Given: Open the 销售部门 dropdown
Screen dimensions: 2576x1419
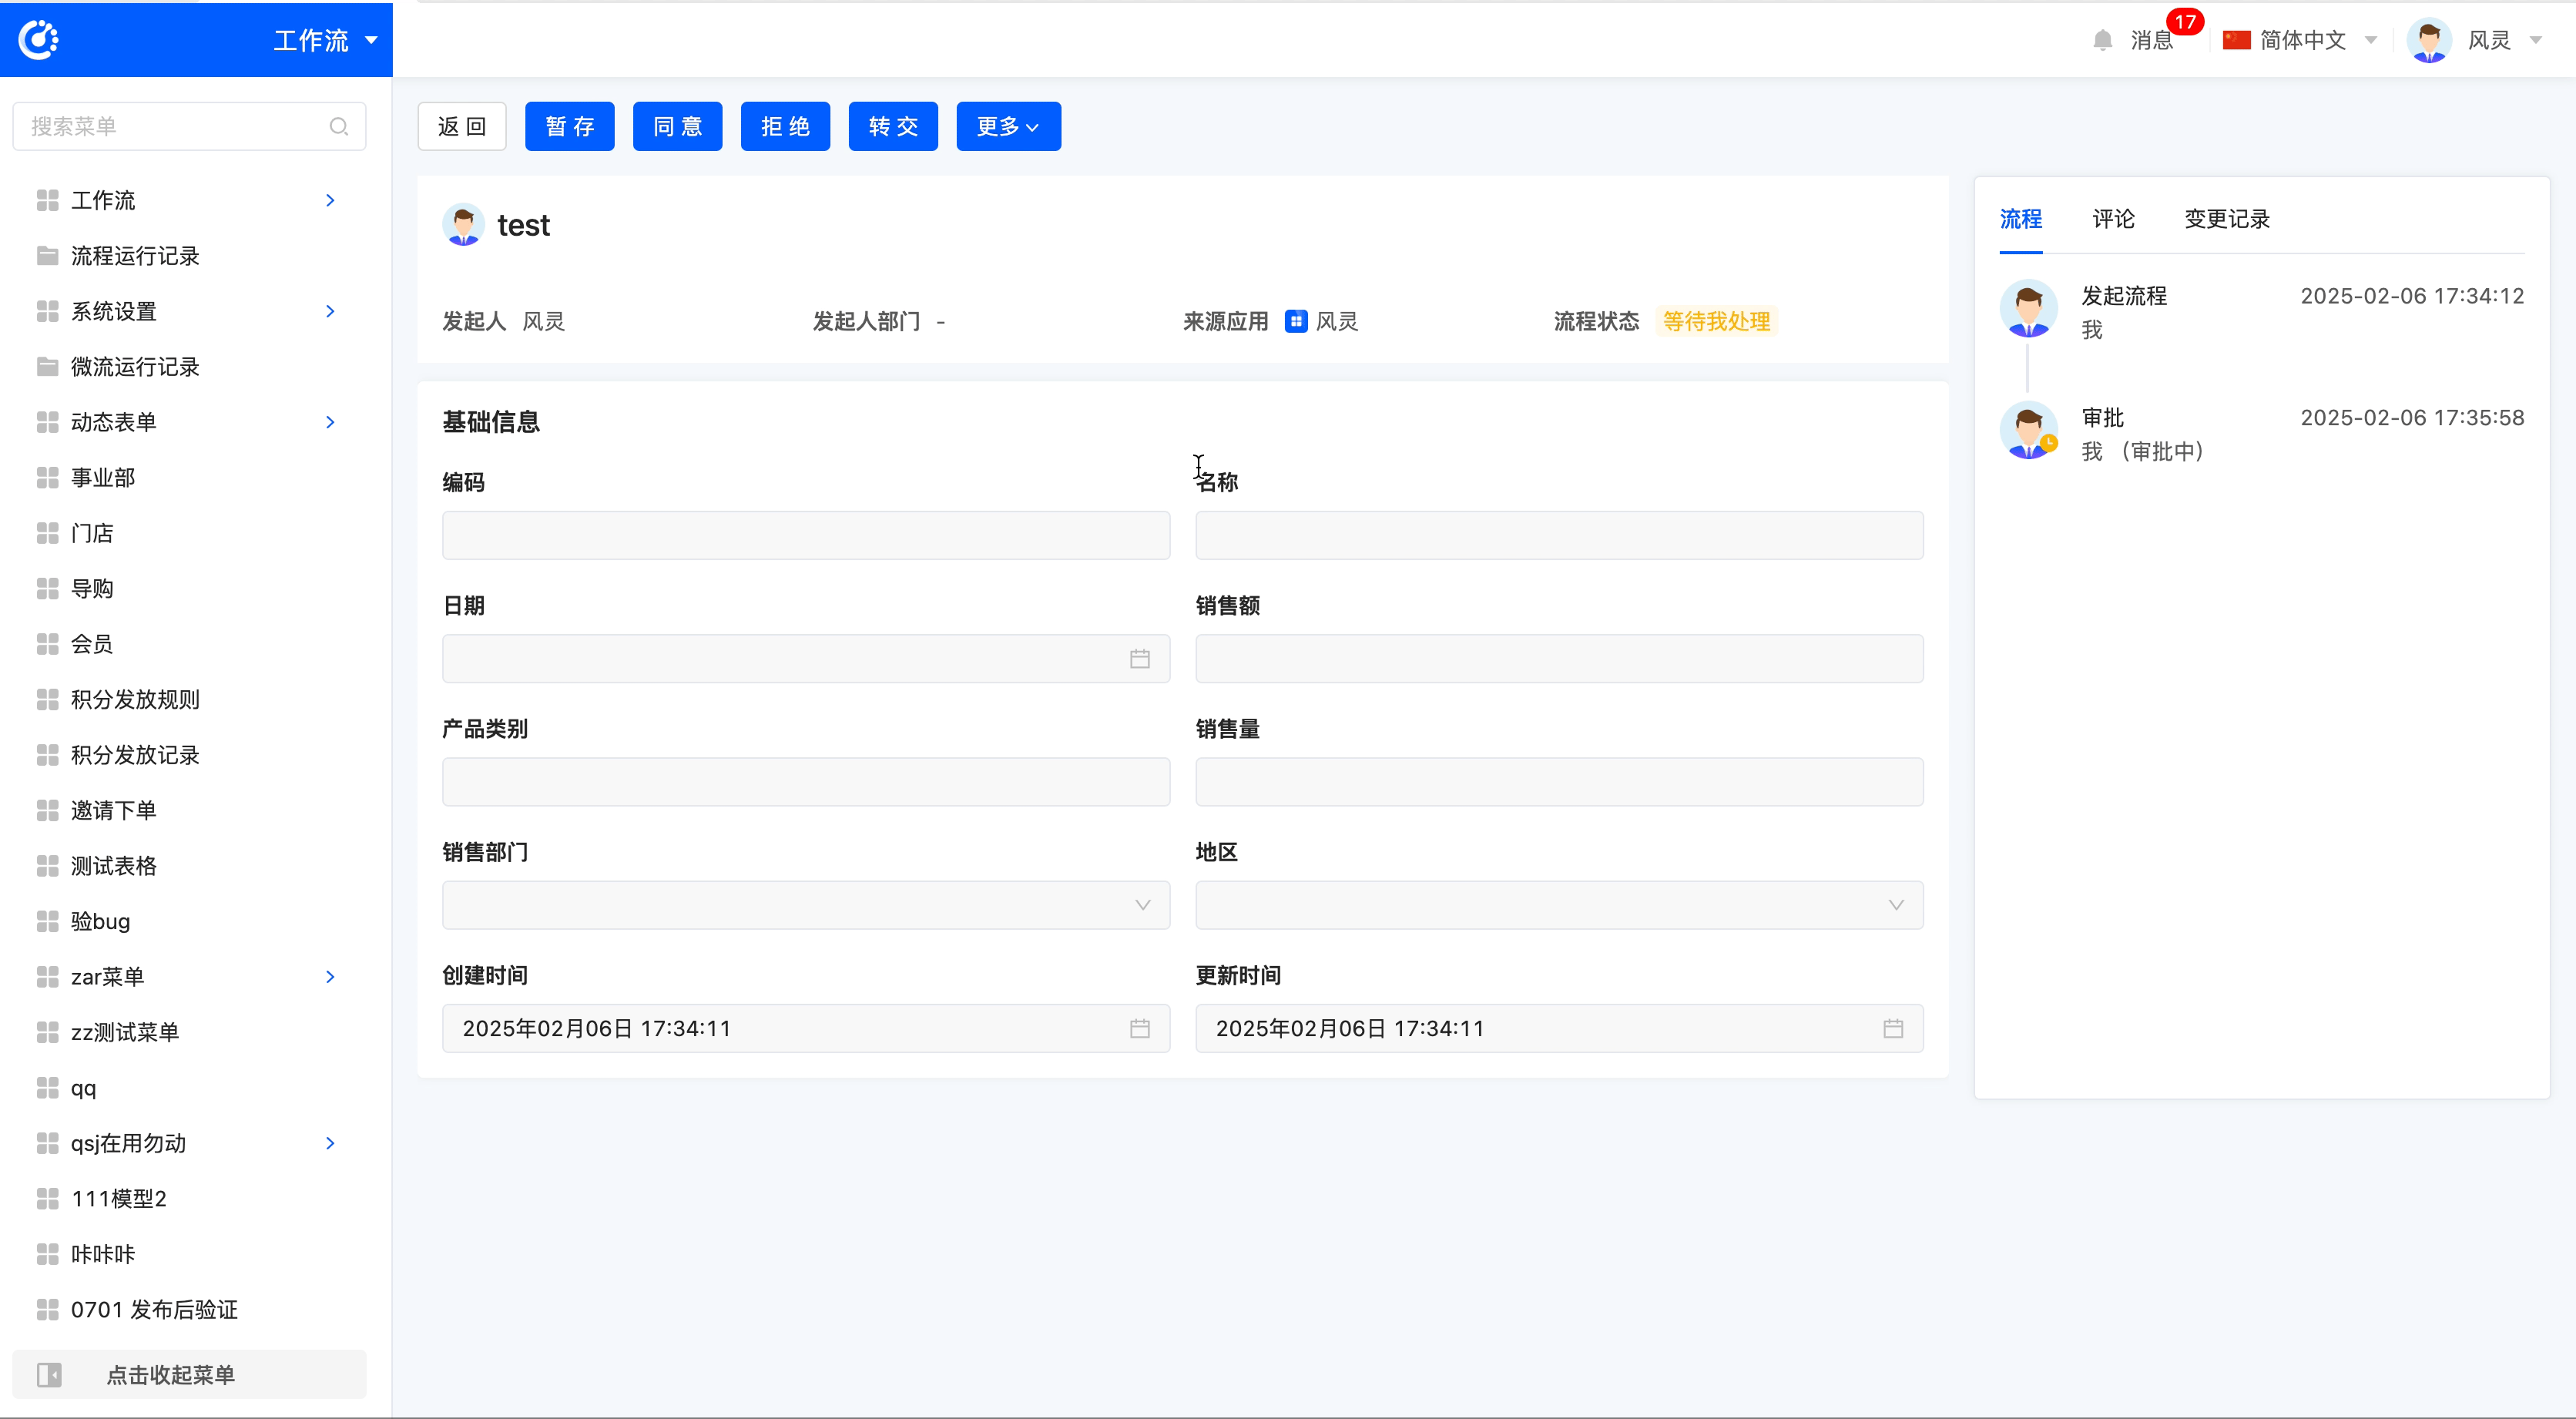Looking at the screenshot, I should [x=805, y=904].
